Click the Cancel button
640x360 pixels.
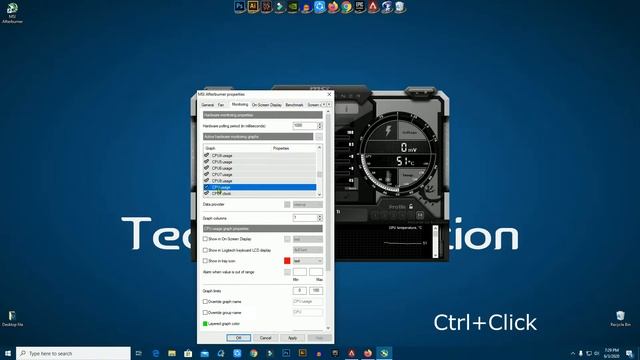pyautogui.click(x=265, y=338)
